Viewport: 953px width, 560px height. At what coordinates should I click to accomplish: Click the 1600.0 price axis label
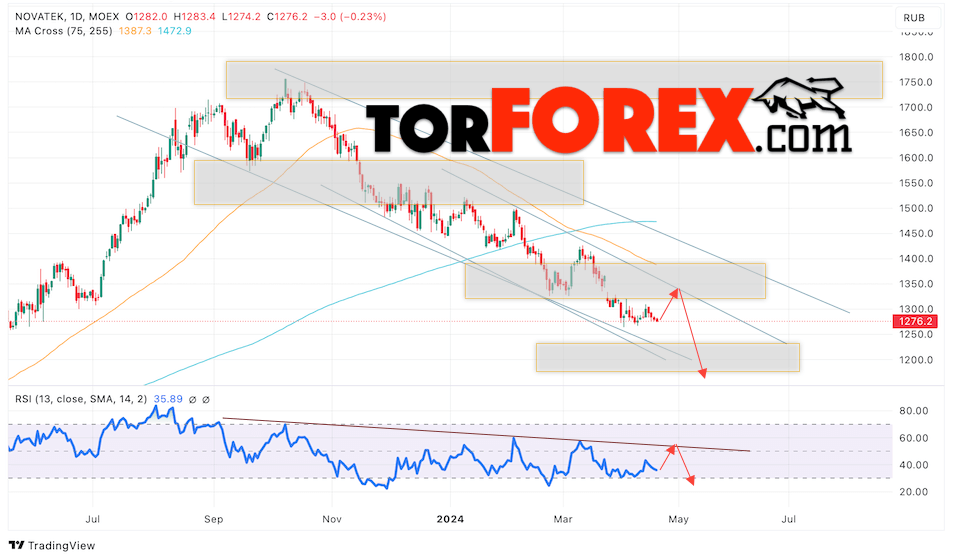[916, 158]
